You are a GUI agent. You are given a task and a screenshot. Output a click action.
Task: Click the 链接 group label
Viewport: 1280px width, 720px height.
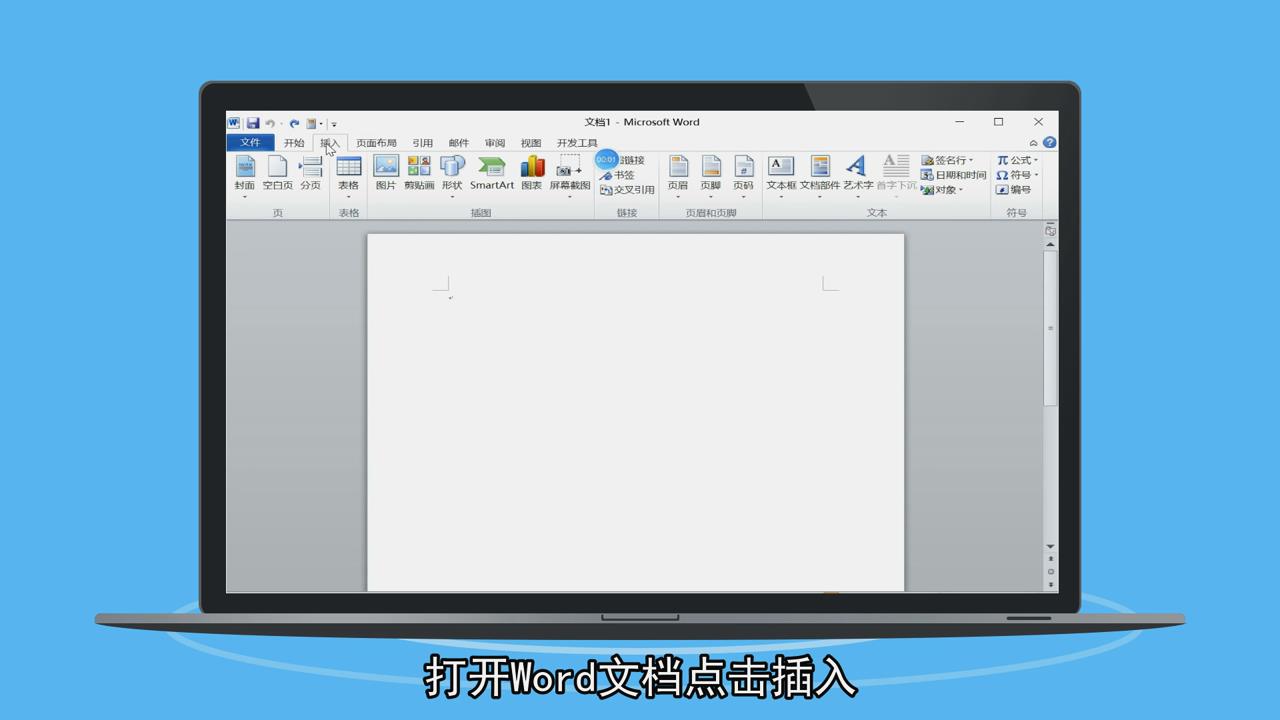tap(627, 213)
